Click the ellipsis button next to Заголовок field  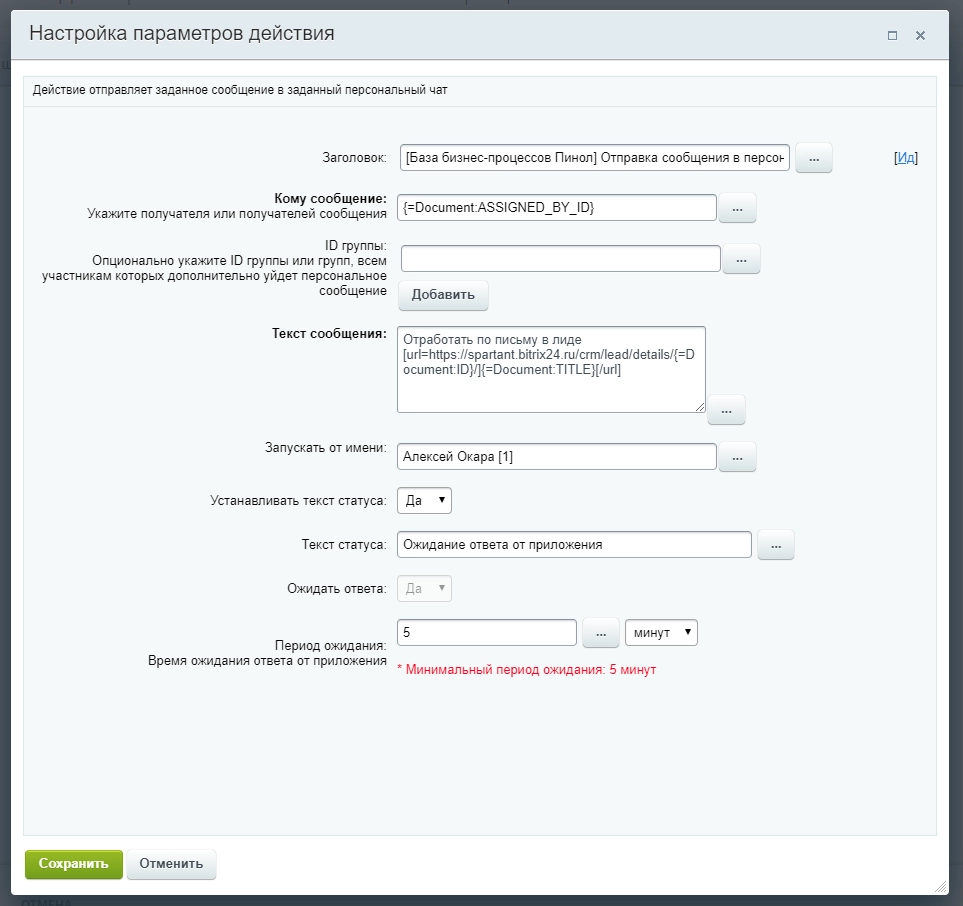(813, 158)
